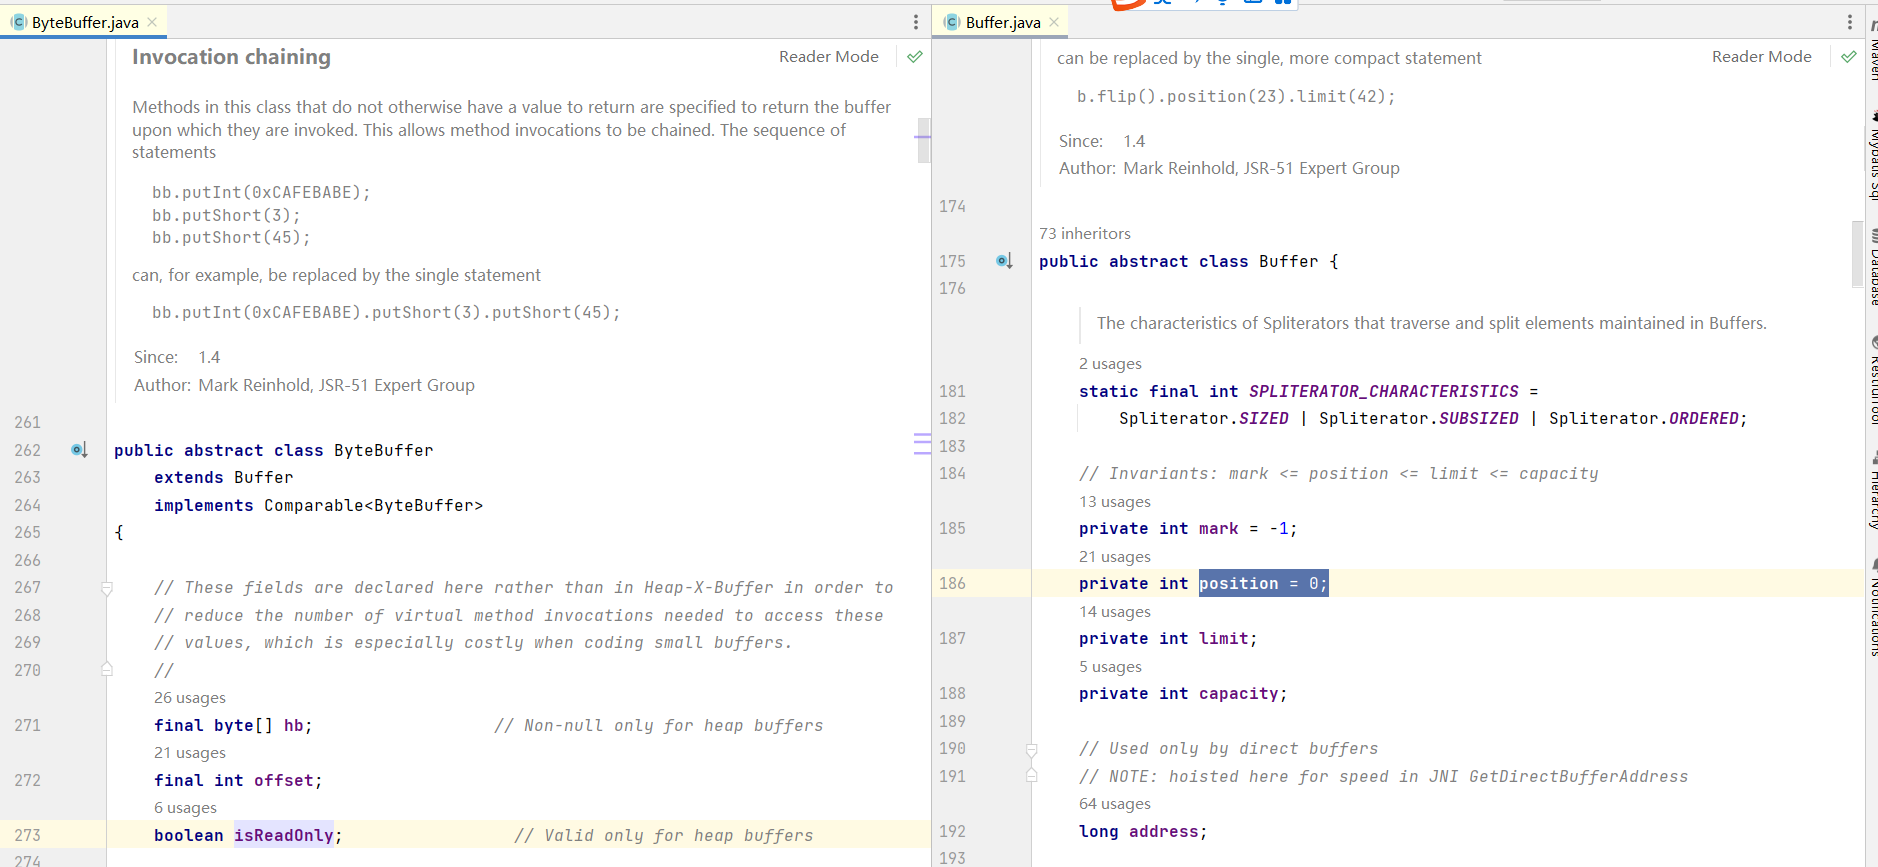
Task: Click the 'mark' field on line 185
Action: [1218, 529]
